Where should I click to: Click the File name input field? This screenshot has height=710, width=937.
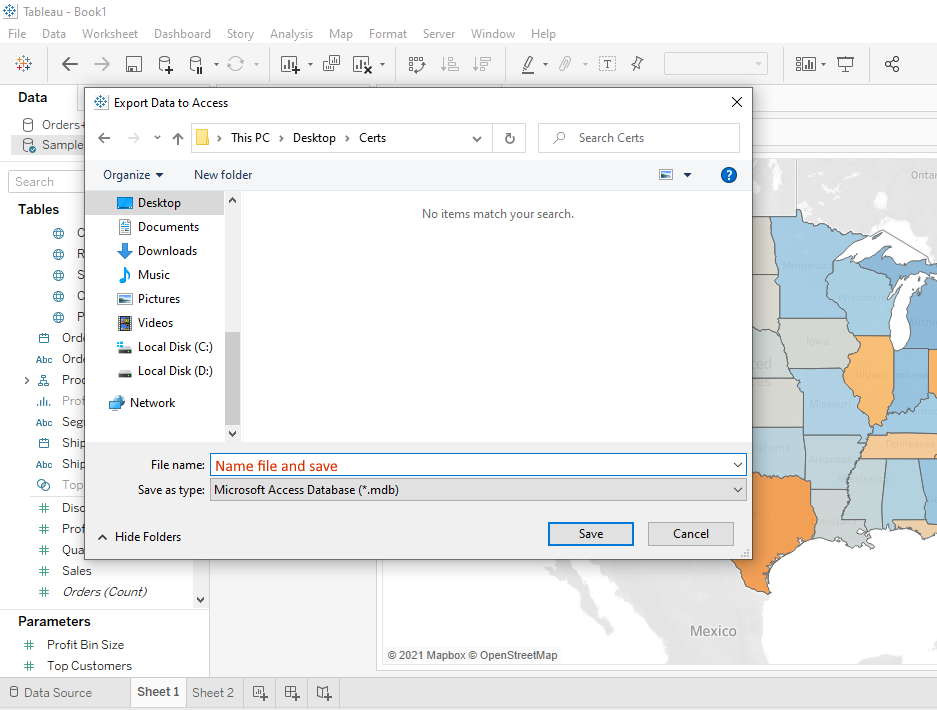(470, 465)
